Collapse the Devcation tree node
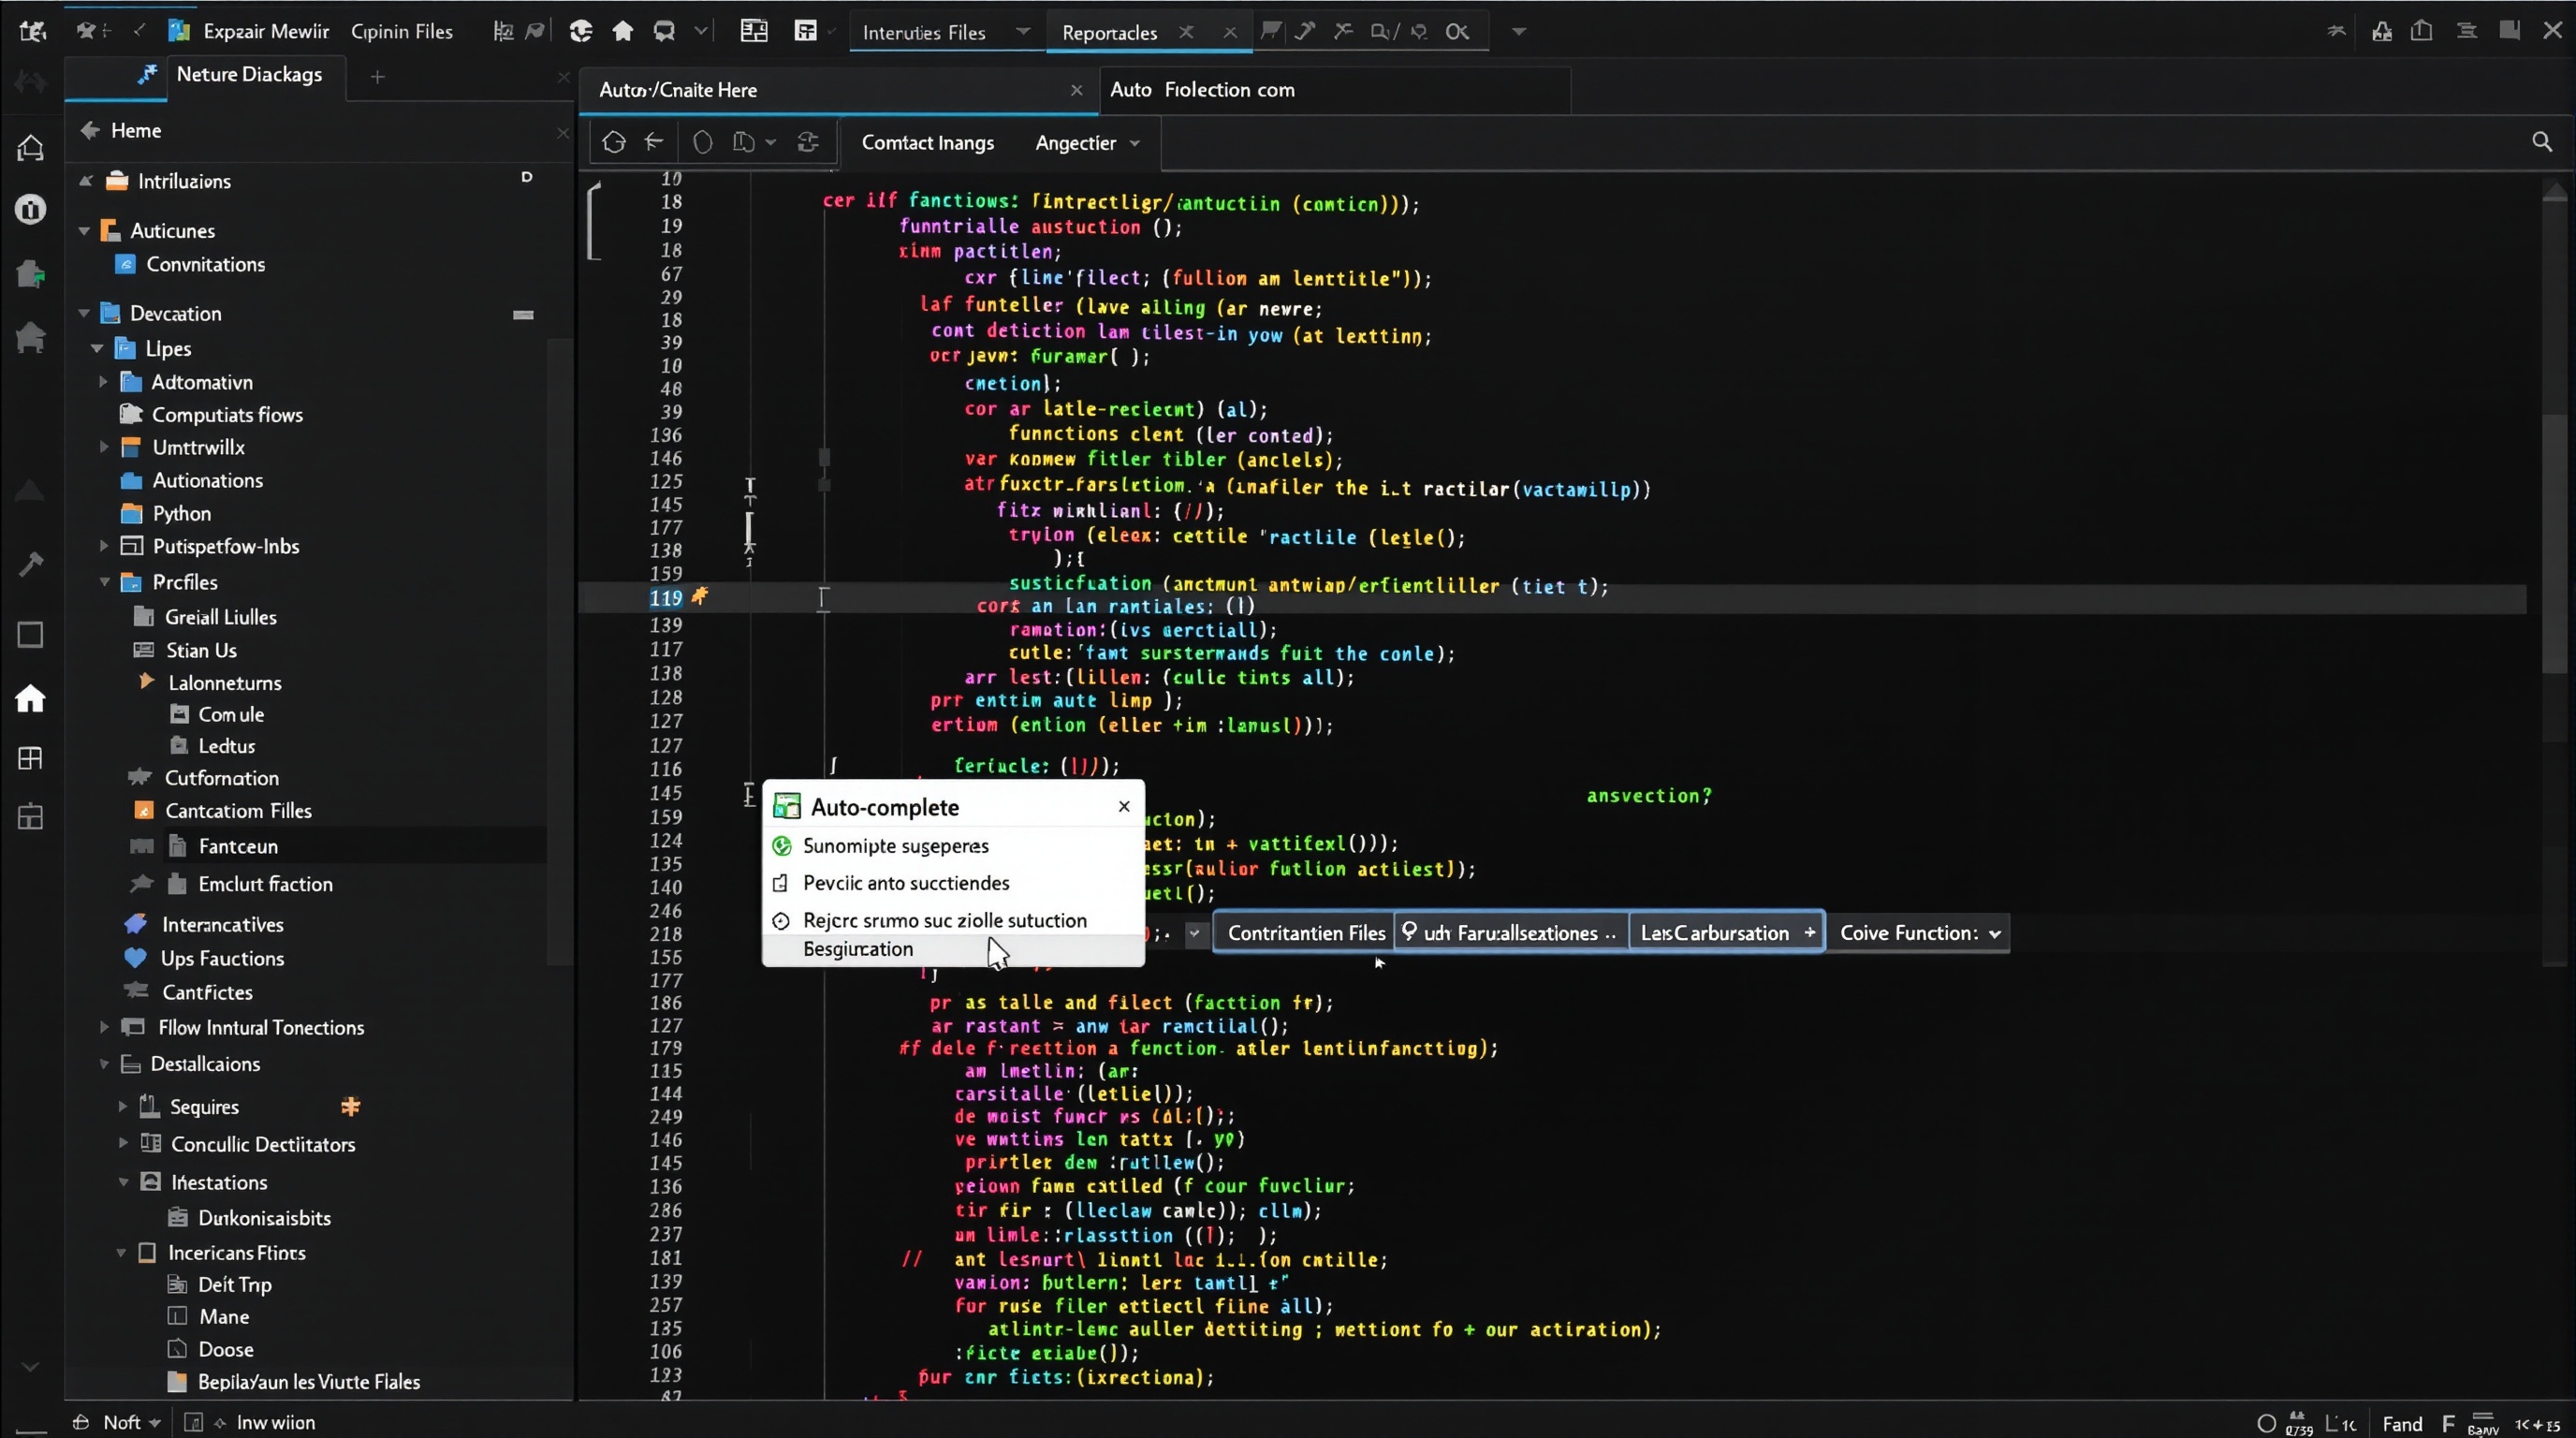Viewport: 2576px width, 1438px height. click(84, 314)
